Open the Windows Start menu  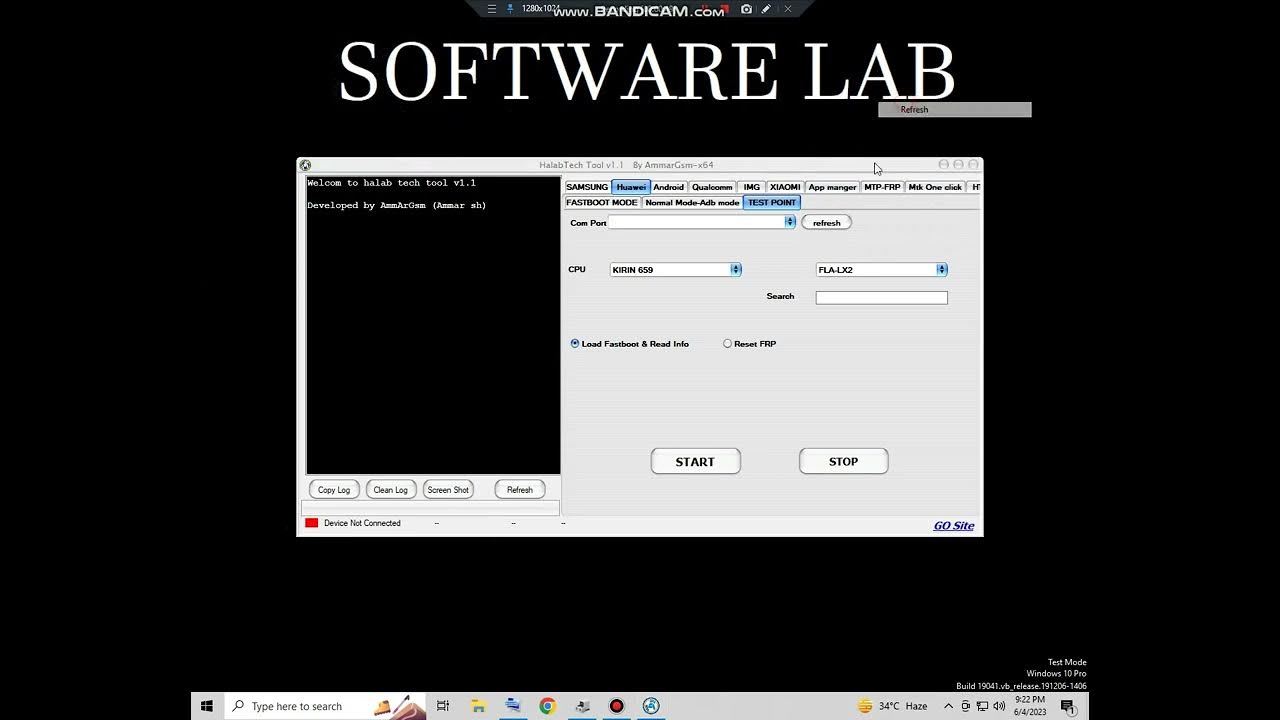point(207,706)
